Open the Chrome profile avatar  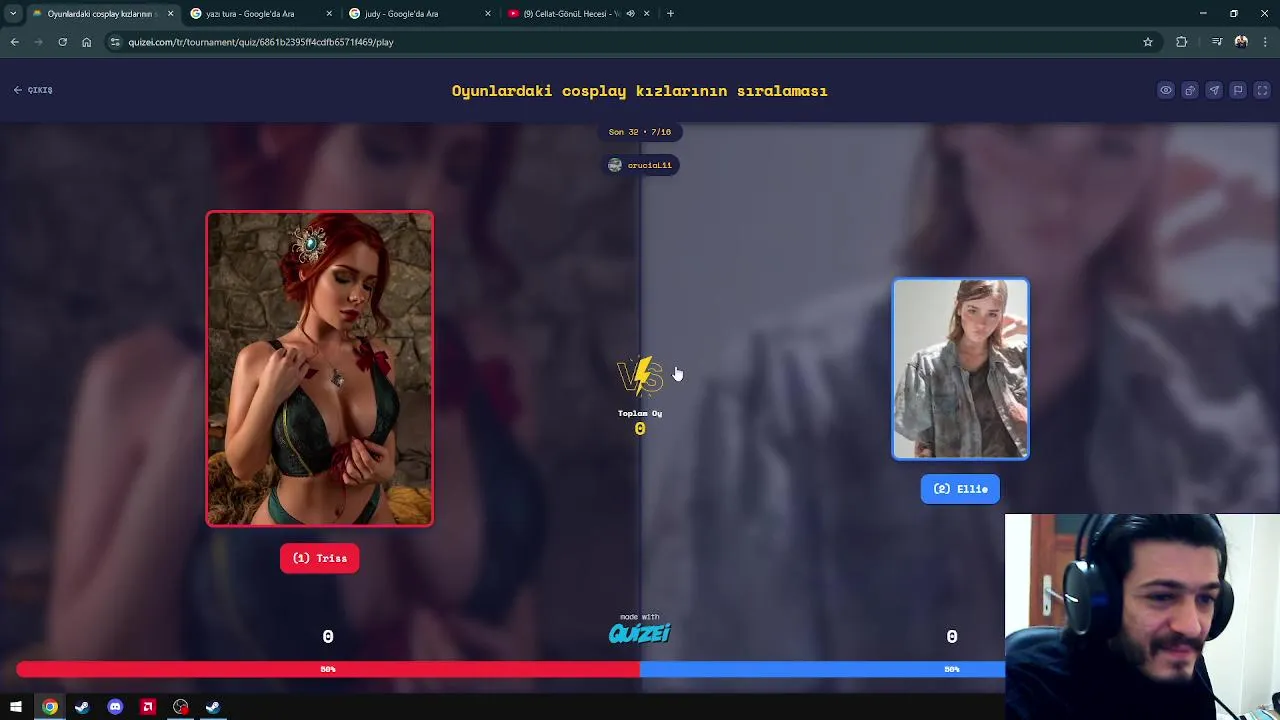[x=1241, y=42]
